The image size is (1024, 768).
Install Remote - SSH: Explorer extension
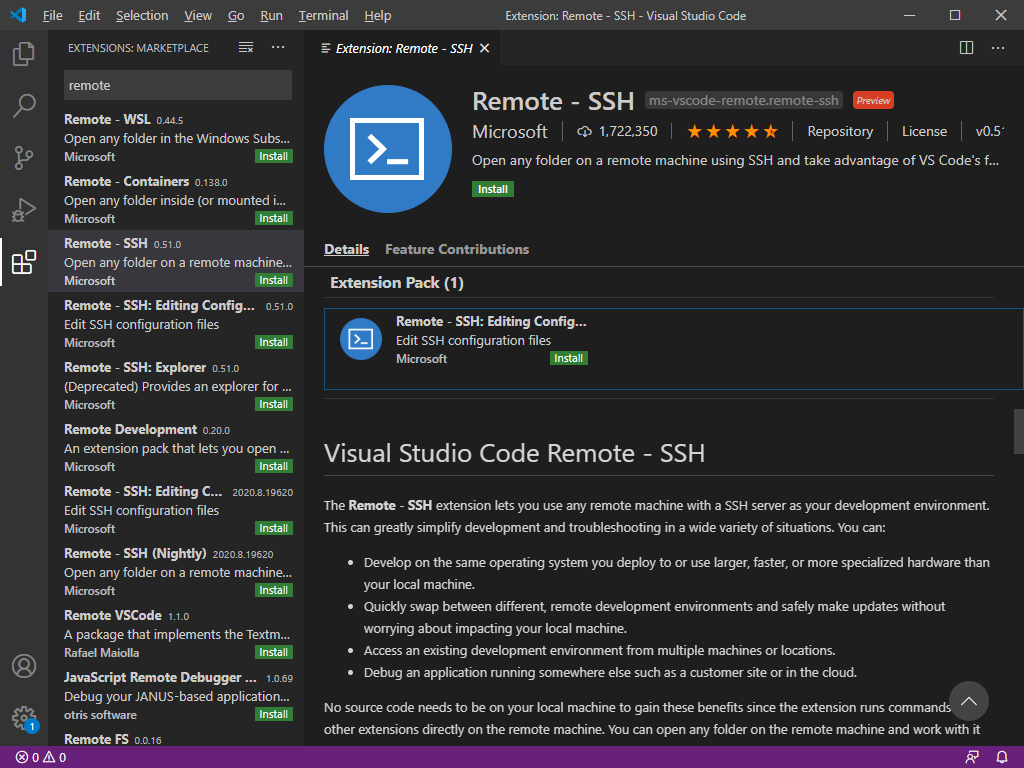(274, 404)
